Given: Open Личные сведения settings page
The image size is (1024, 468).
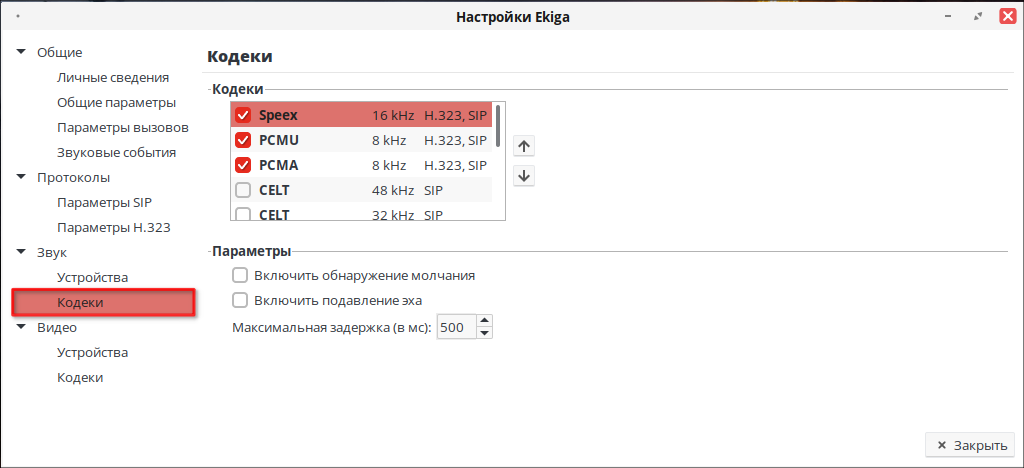Looking at the screenshot, I should 113,78.
